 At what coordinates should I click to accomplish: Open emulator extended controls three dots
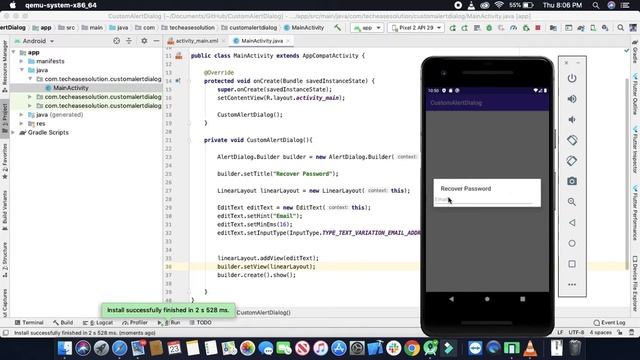[x=572, y=284]
